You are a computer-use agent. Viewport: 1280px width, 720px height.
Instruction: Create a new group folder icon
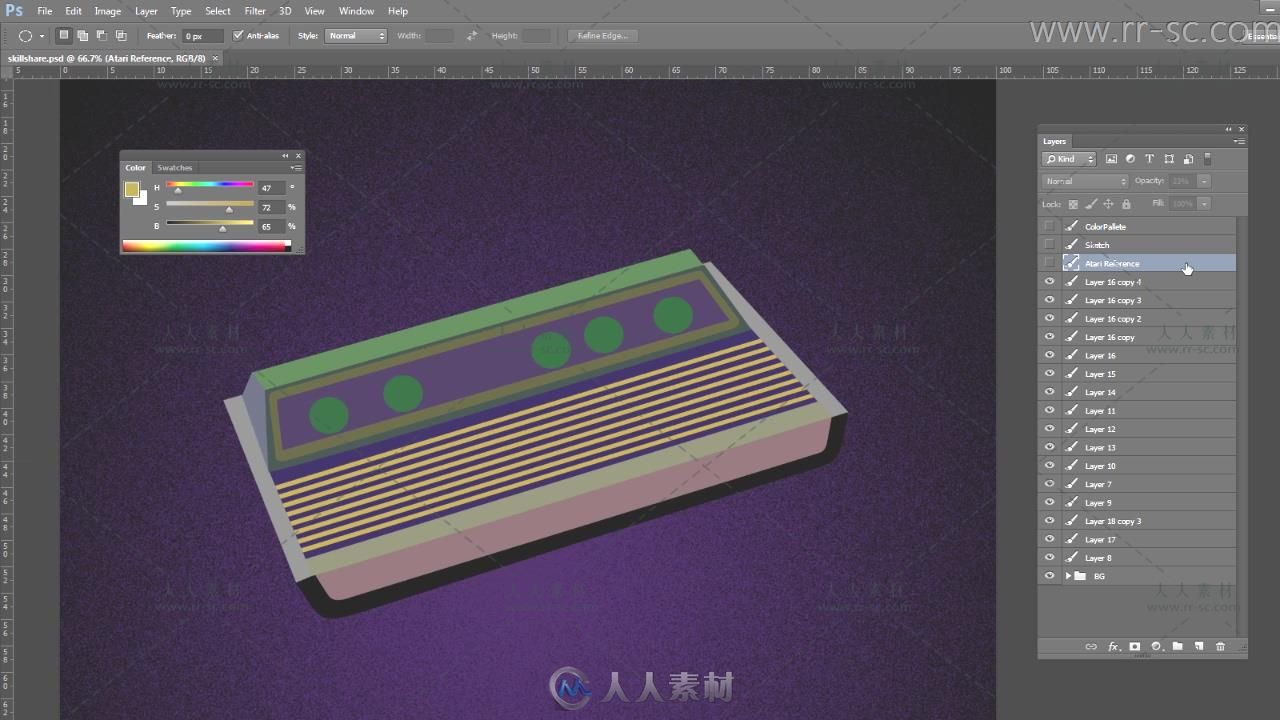point(1178,647)
